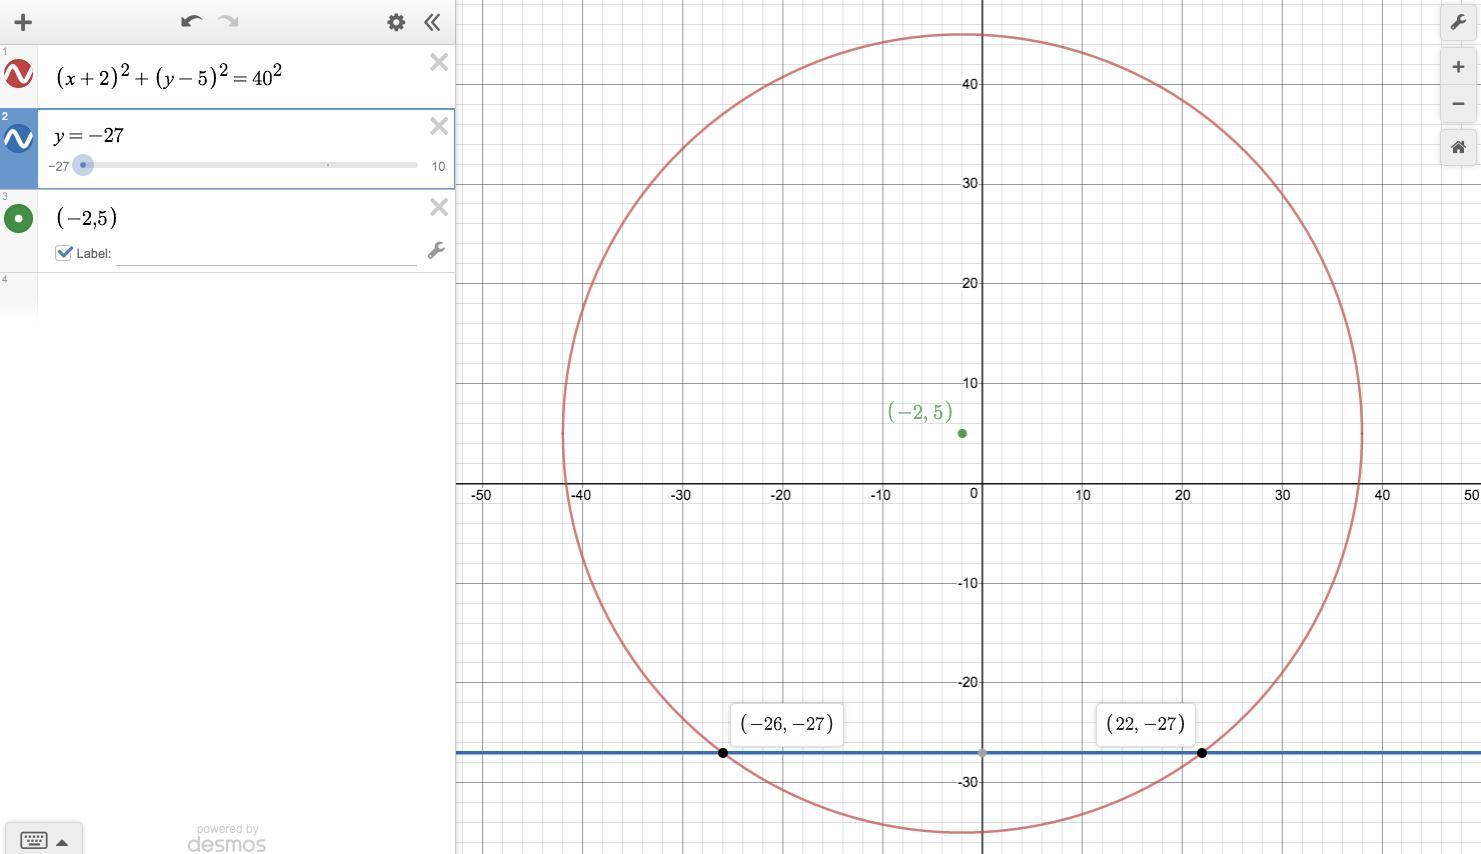
Task: Hide the red circle equation graph
Action: point(18,75)
